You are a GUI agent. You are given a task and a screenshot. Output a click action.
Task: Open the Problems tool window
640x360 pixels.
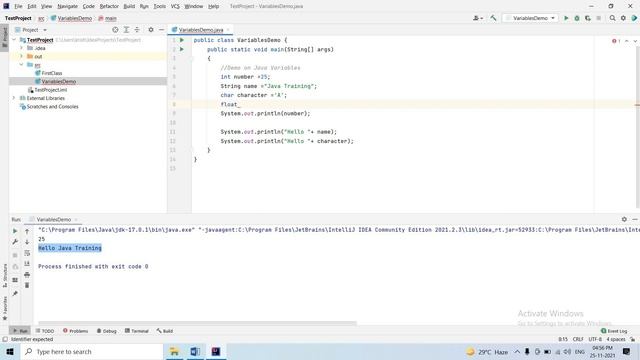(x=76, y=331)
